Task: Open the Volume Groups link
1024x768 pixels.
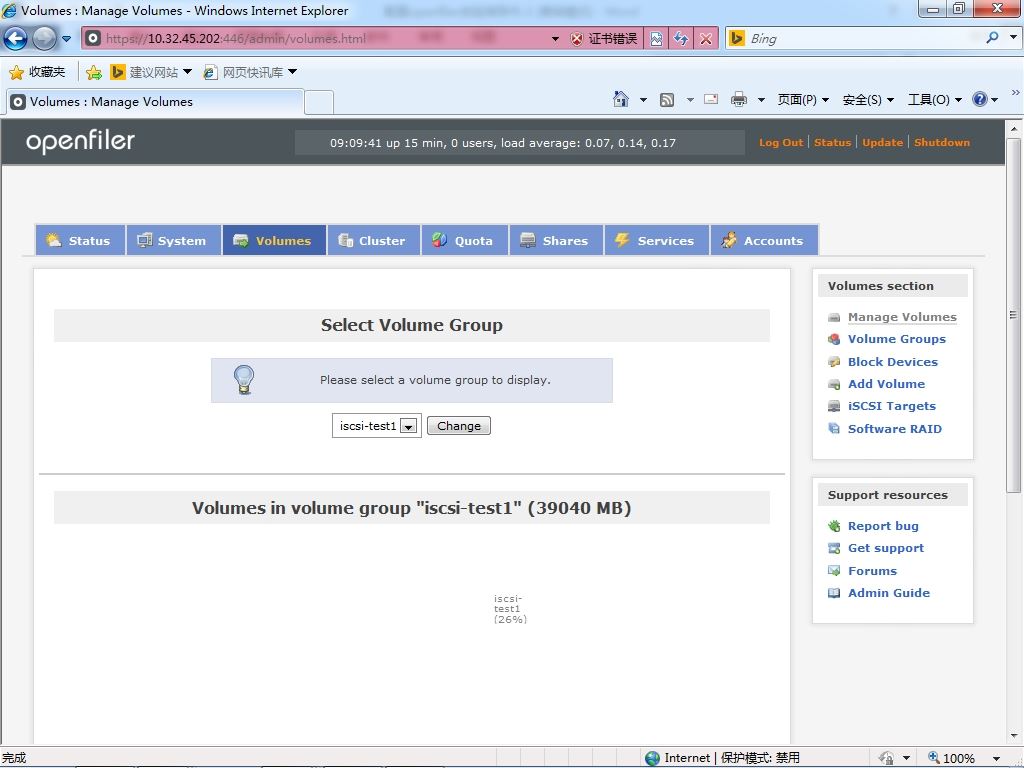Action: point(897,339)
